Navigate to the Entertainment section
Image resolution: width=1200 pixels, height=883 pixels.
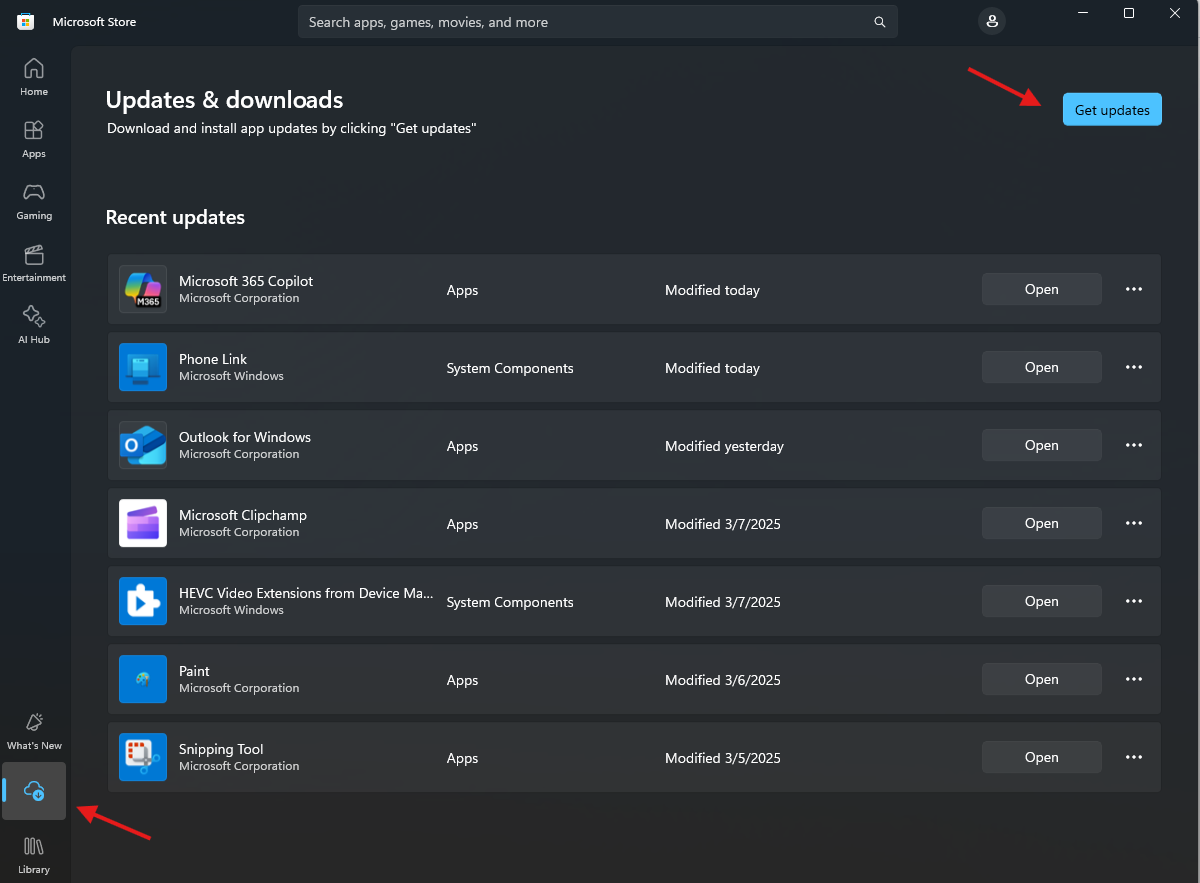pos(34,263)
